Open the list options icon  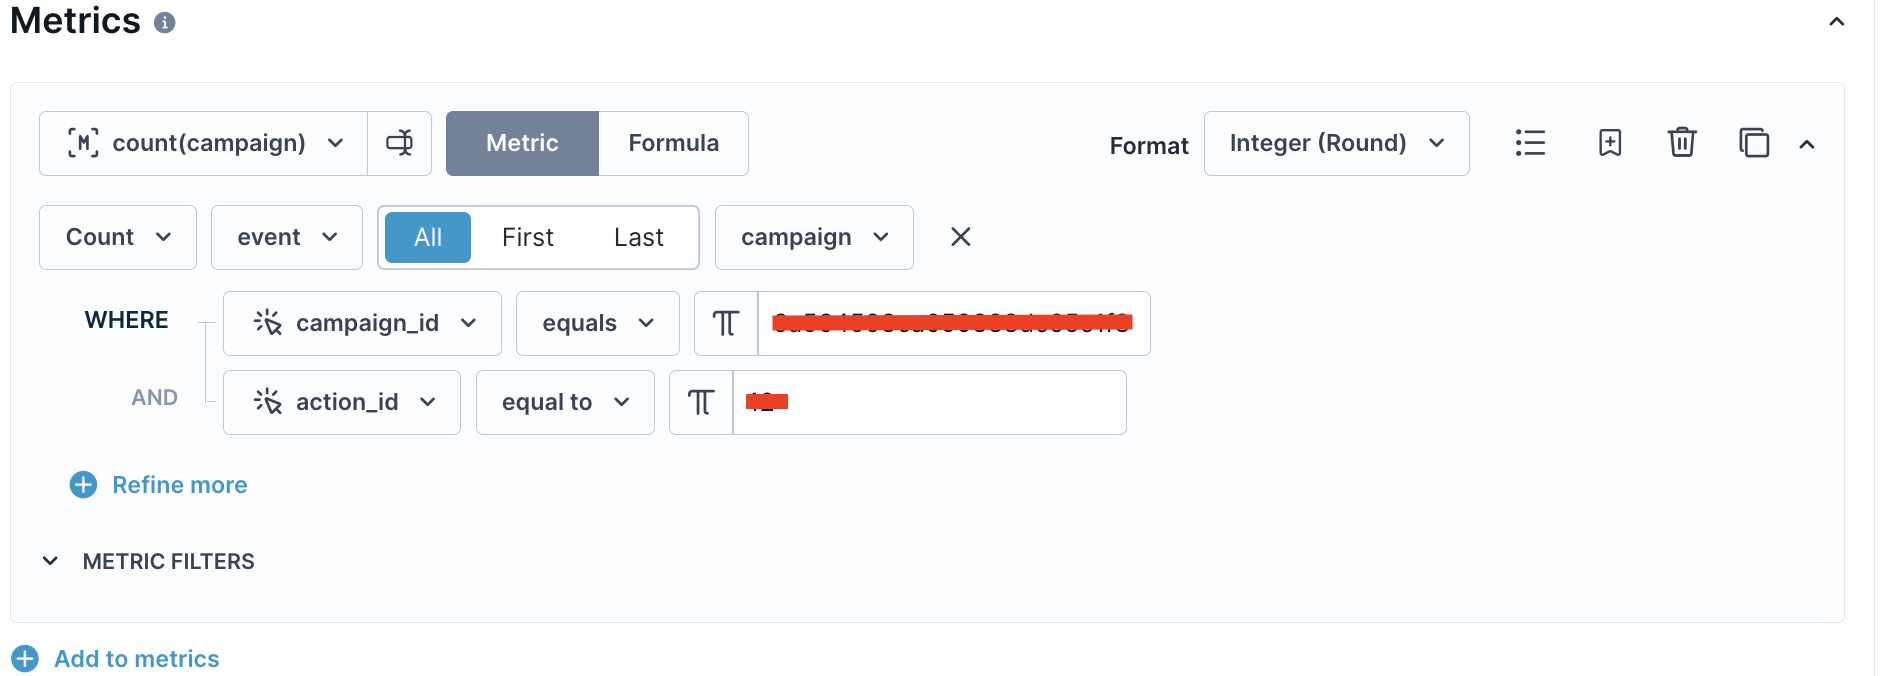click(x=1530, y=143)
